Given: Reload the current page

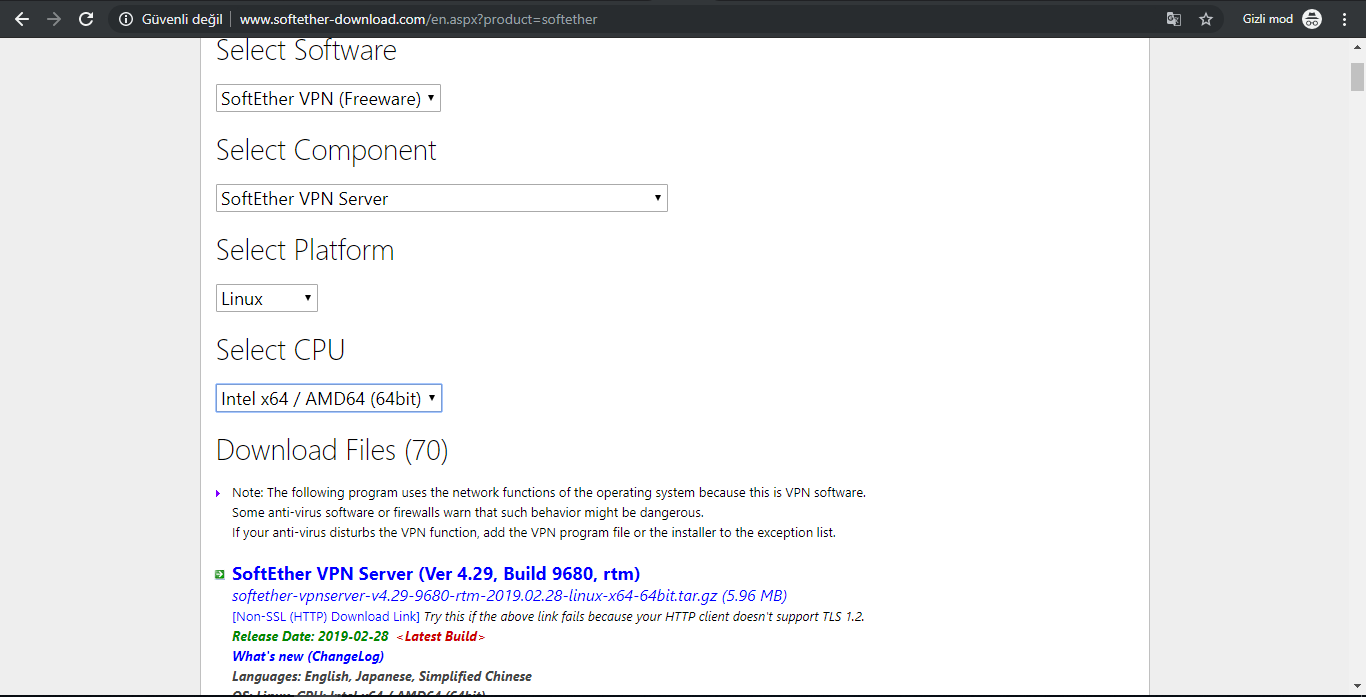Looking at the screenshot, I should [x=86, y=19].
